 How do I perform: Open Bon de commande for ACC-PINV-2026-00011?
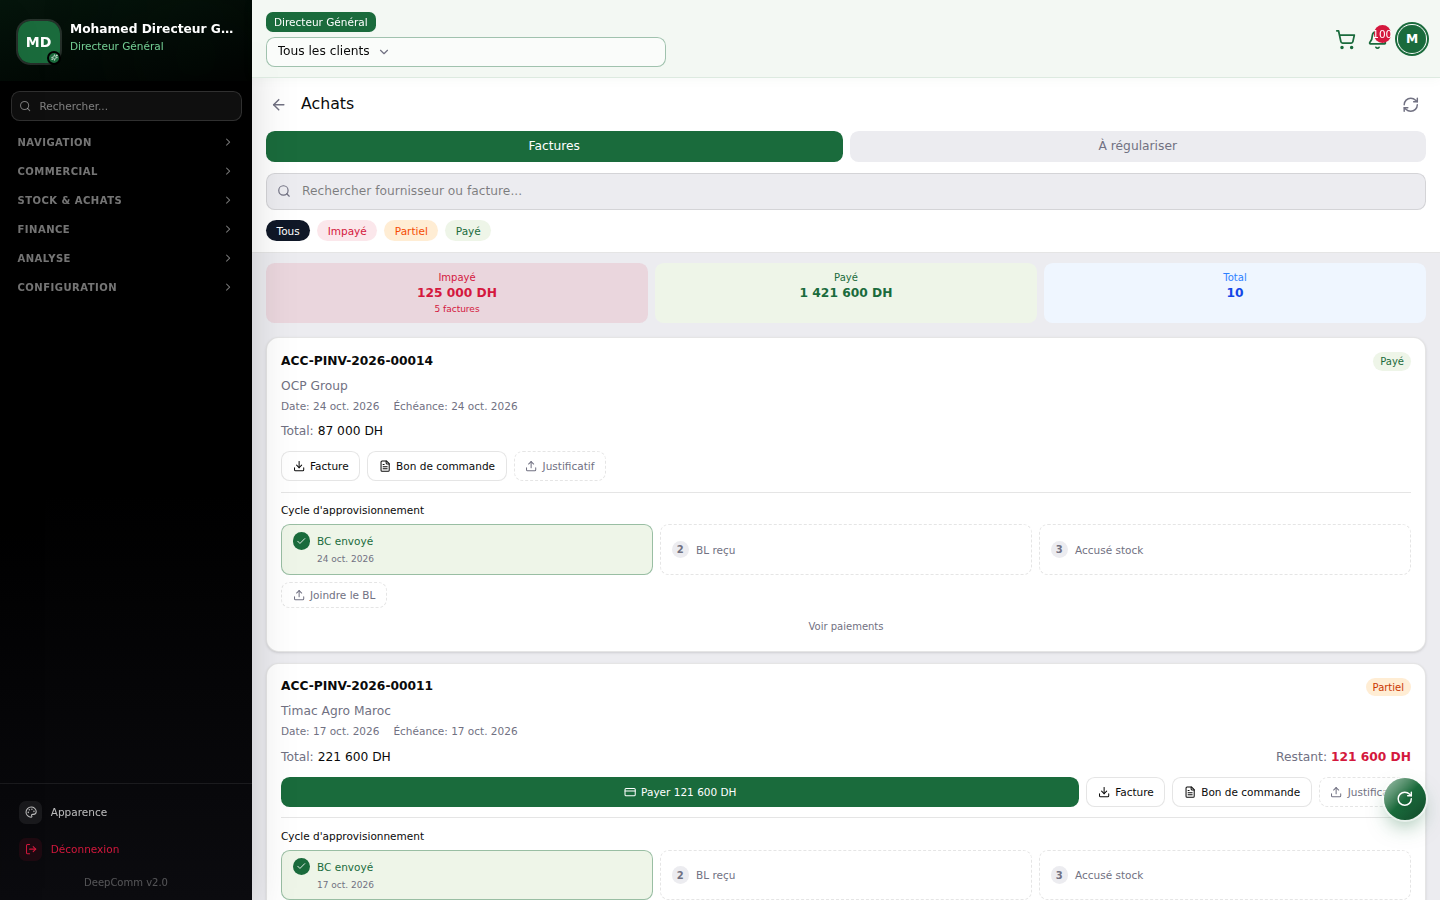[1242, 792]
